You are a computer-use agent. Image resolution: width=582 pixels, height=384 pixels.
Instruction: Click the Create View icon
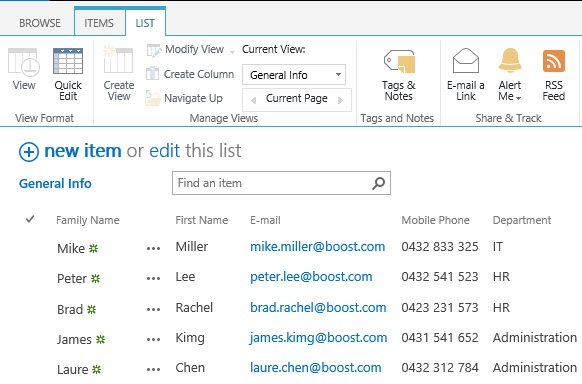coord(118,60)
